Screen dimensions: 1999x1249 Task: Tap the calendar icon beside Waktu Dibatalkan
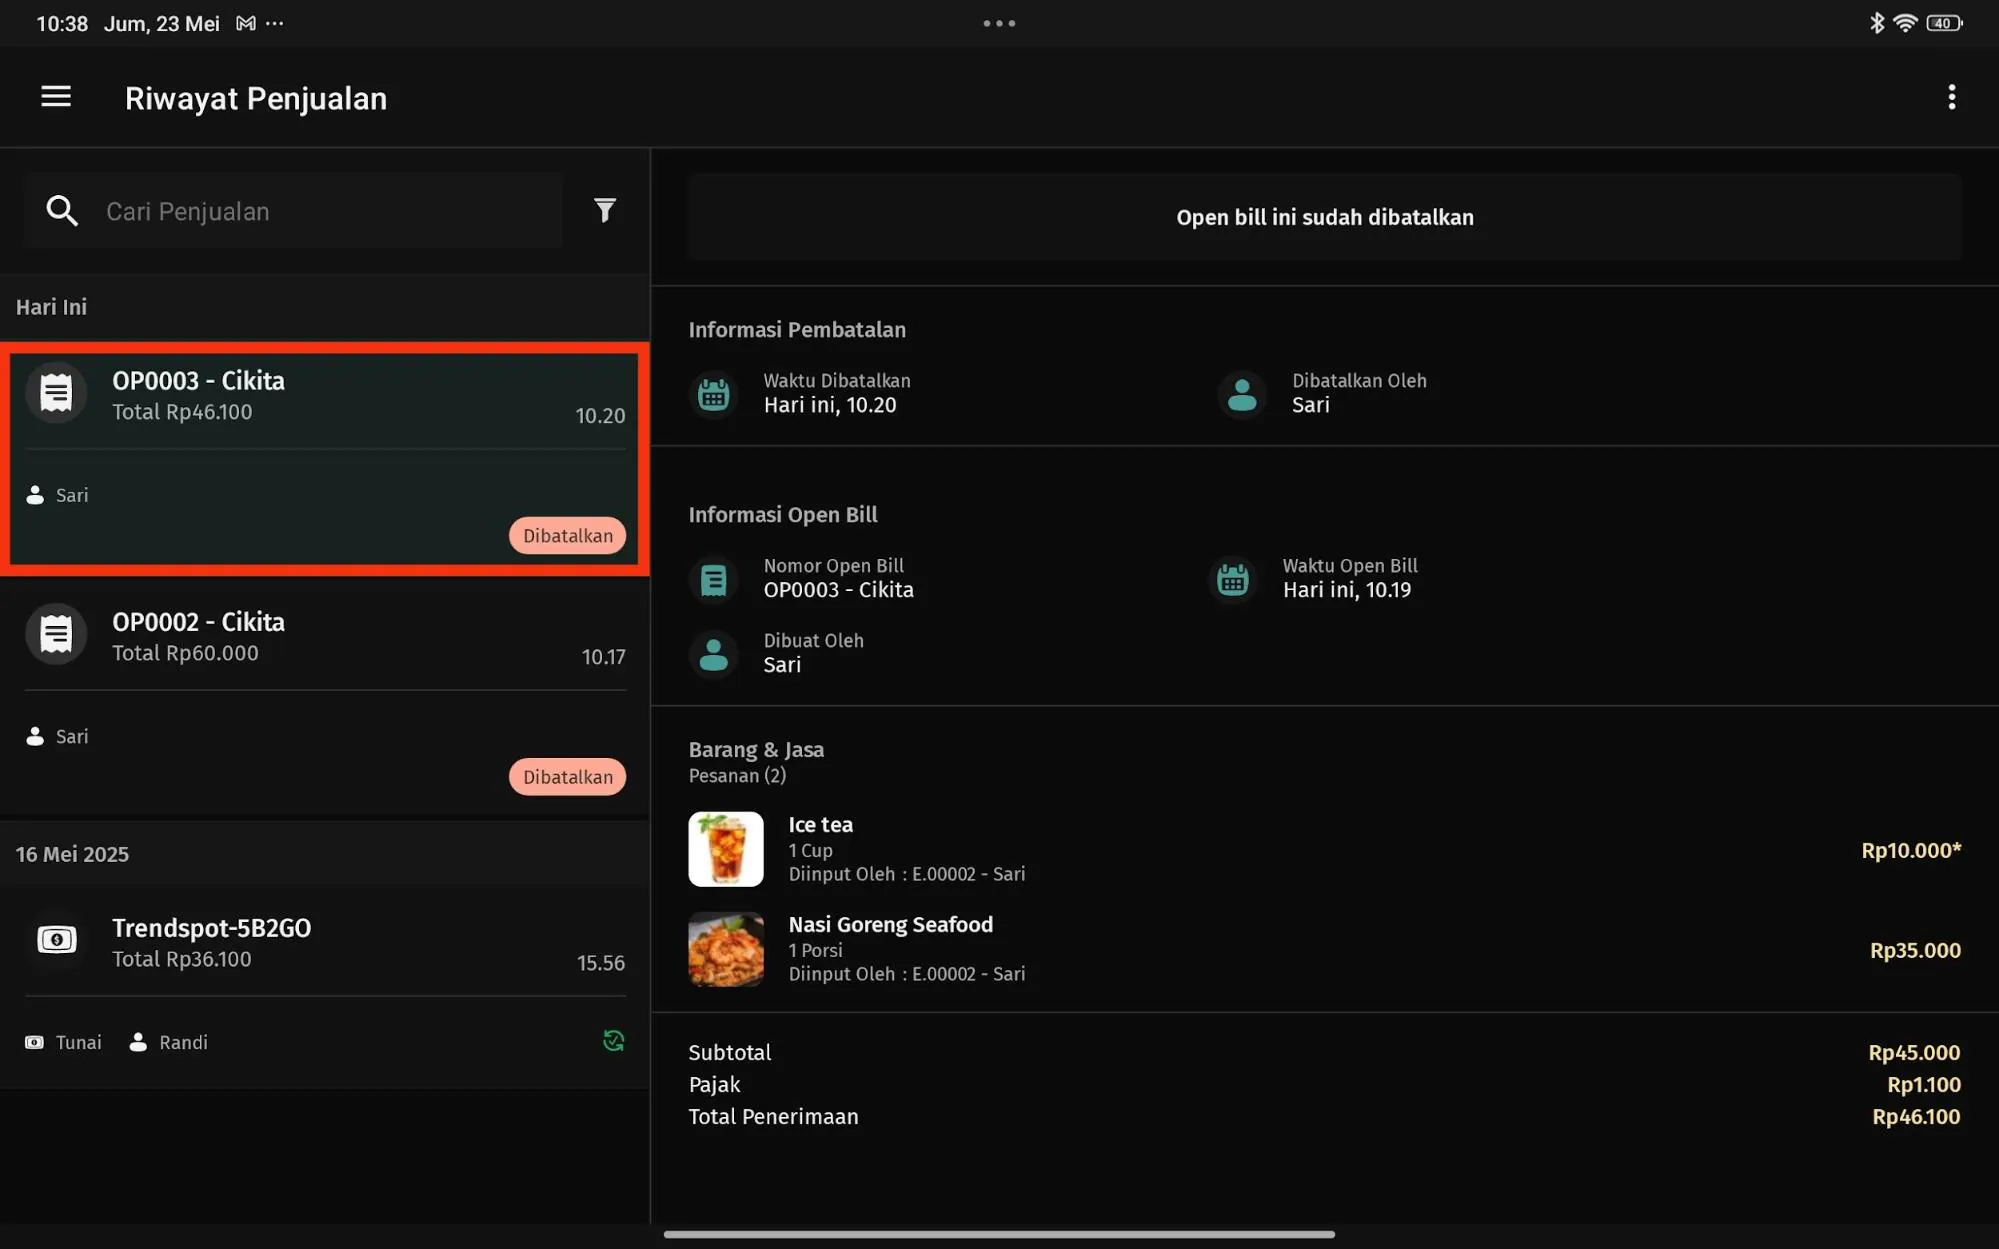click(713, 394)
